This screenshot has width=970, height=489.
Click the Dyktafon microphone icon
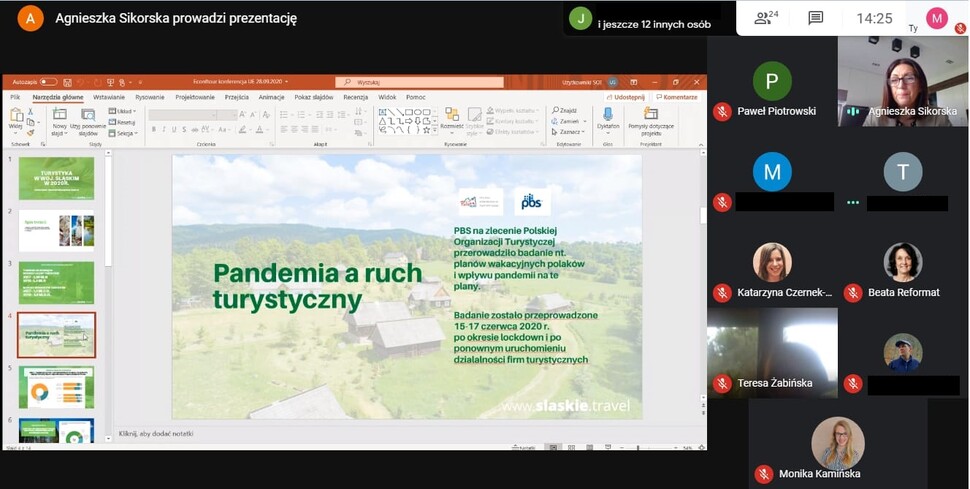tap(607, 115)
